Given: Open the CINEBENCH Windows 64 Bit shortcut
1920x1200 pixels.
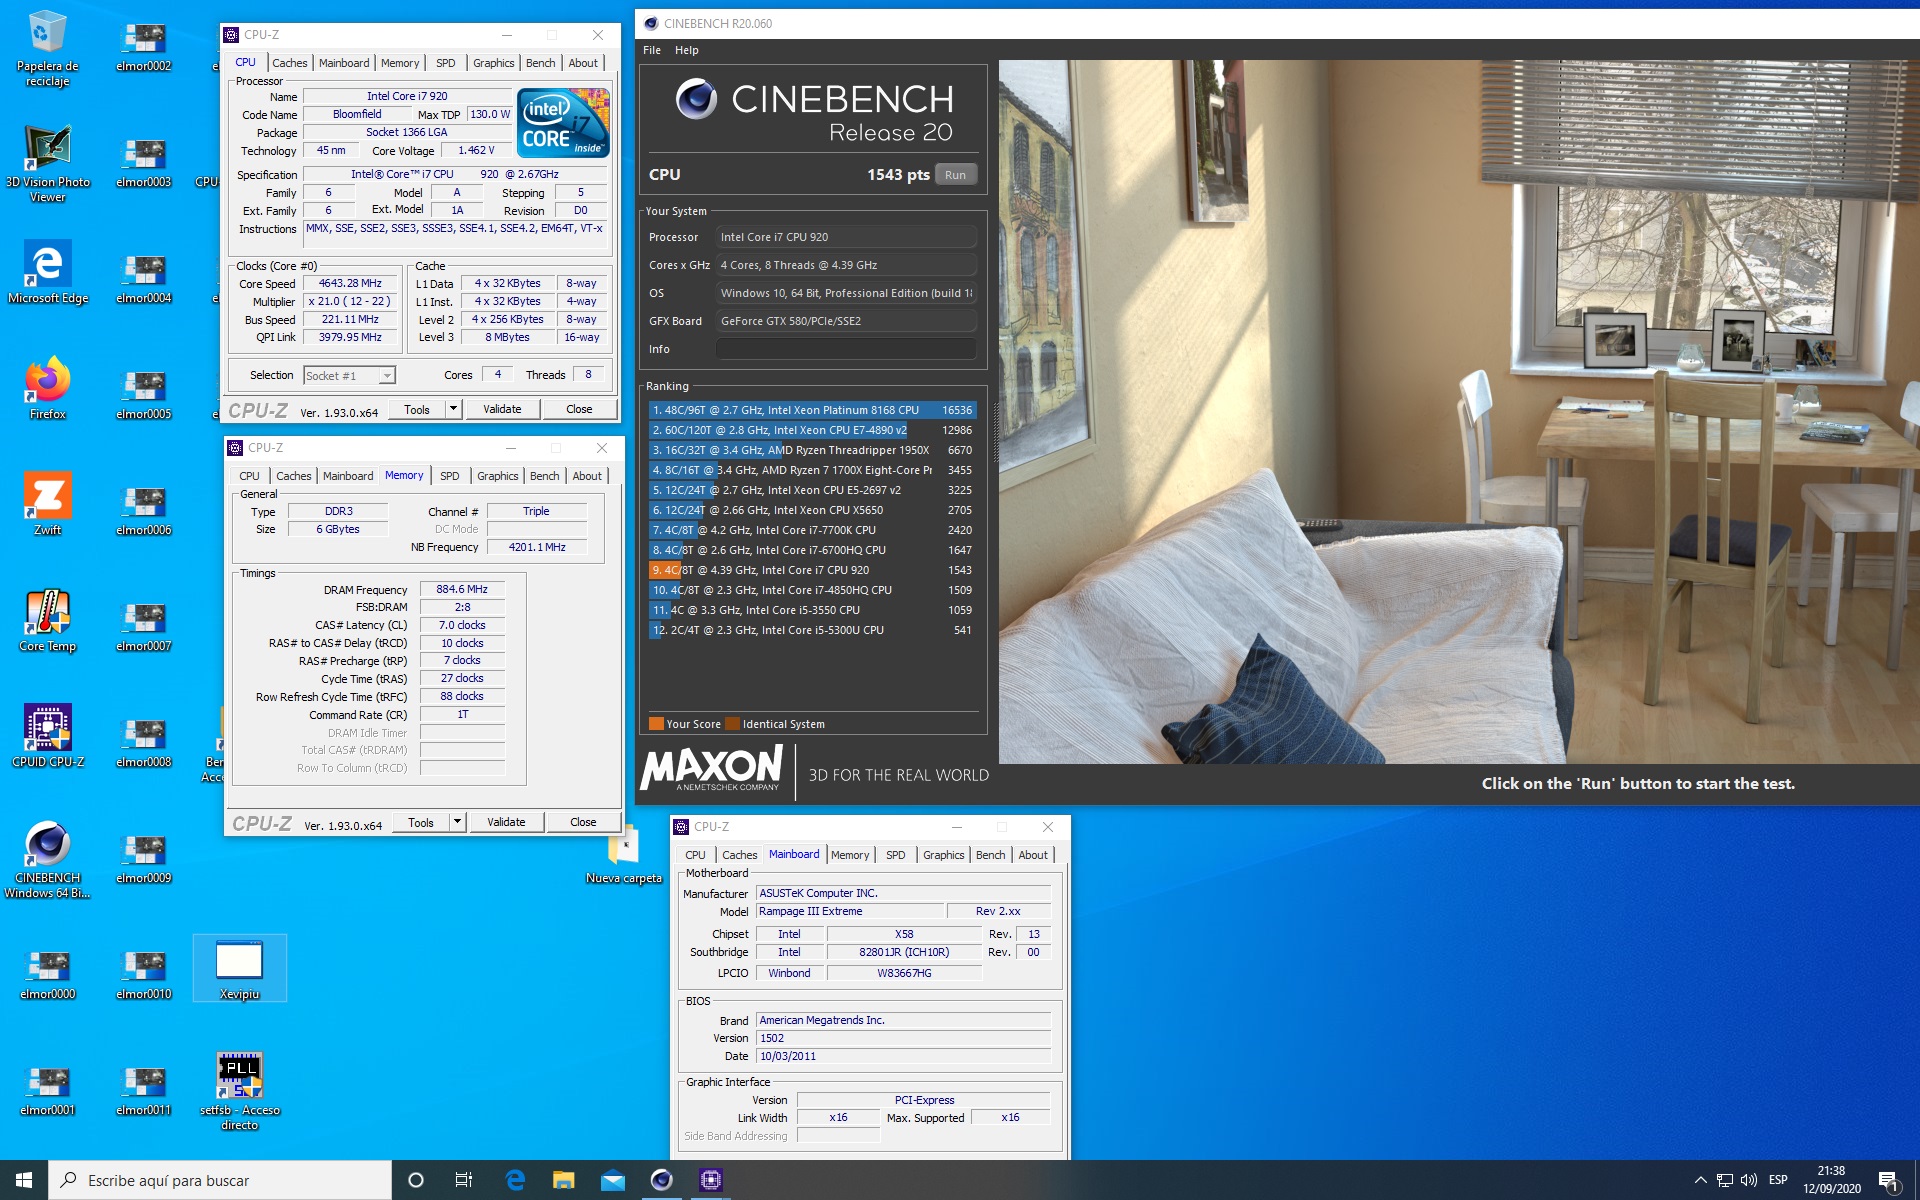Looking at the screenshot, I should click(47, 860).
